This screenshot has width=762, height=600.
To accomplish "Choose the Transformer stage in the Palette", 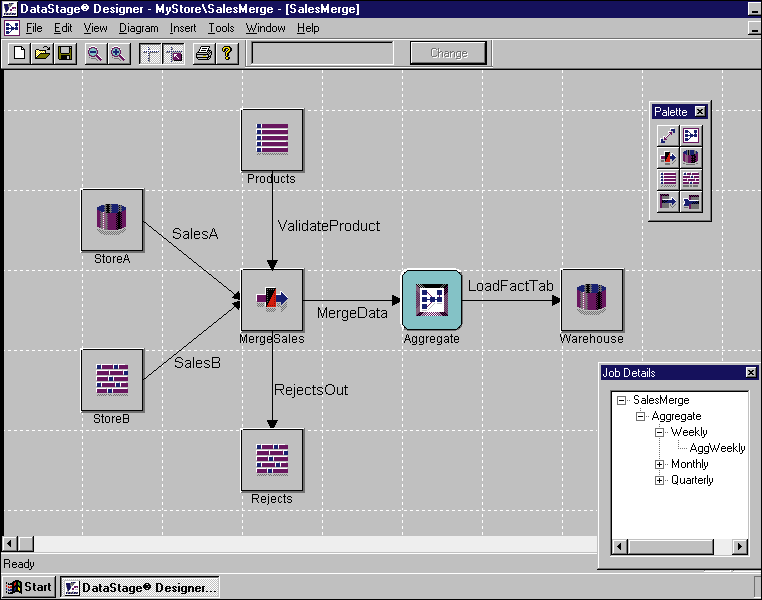I will click(667, 157).
